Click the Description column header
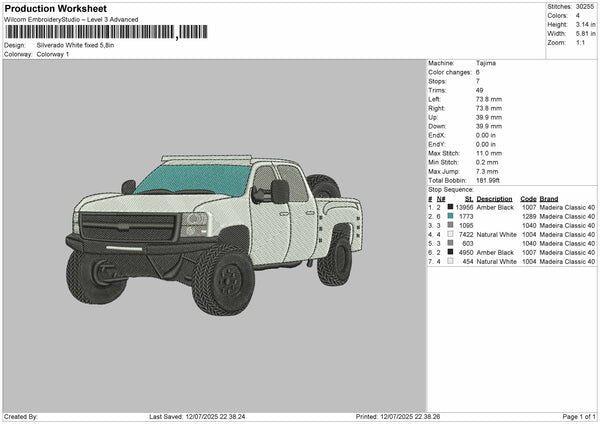The height and width of the screenshot is (424, 600). 494,198
